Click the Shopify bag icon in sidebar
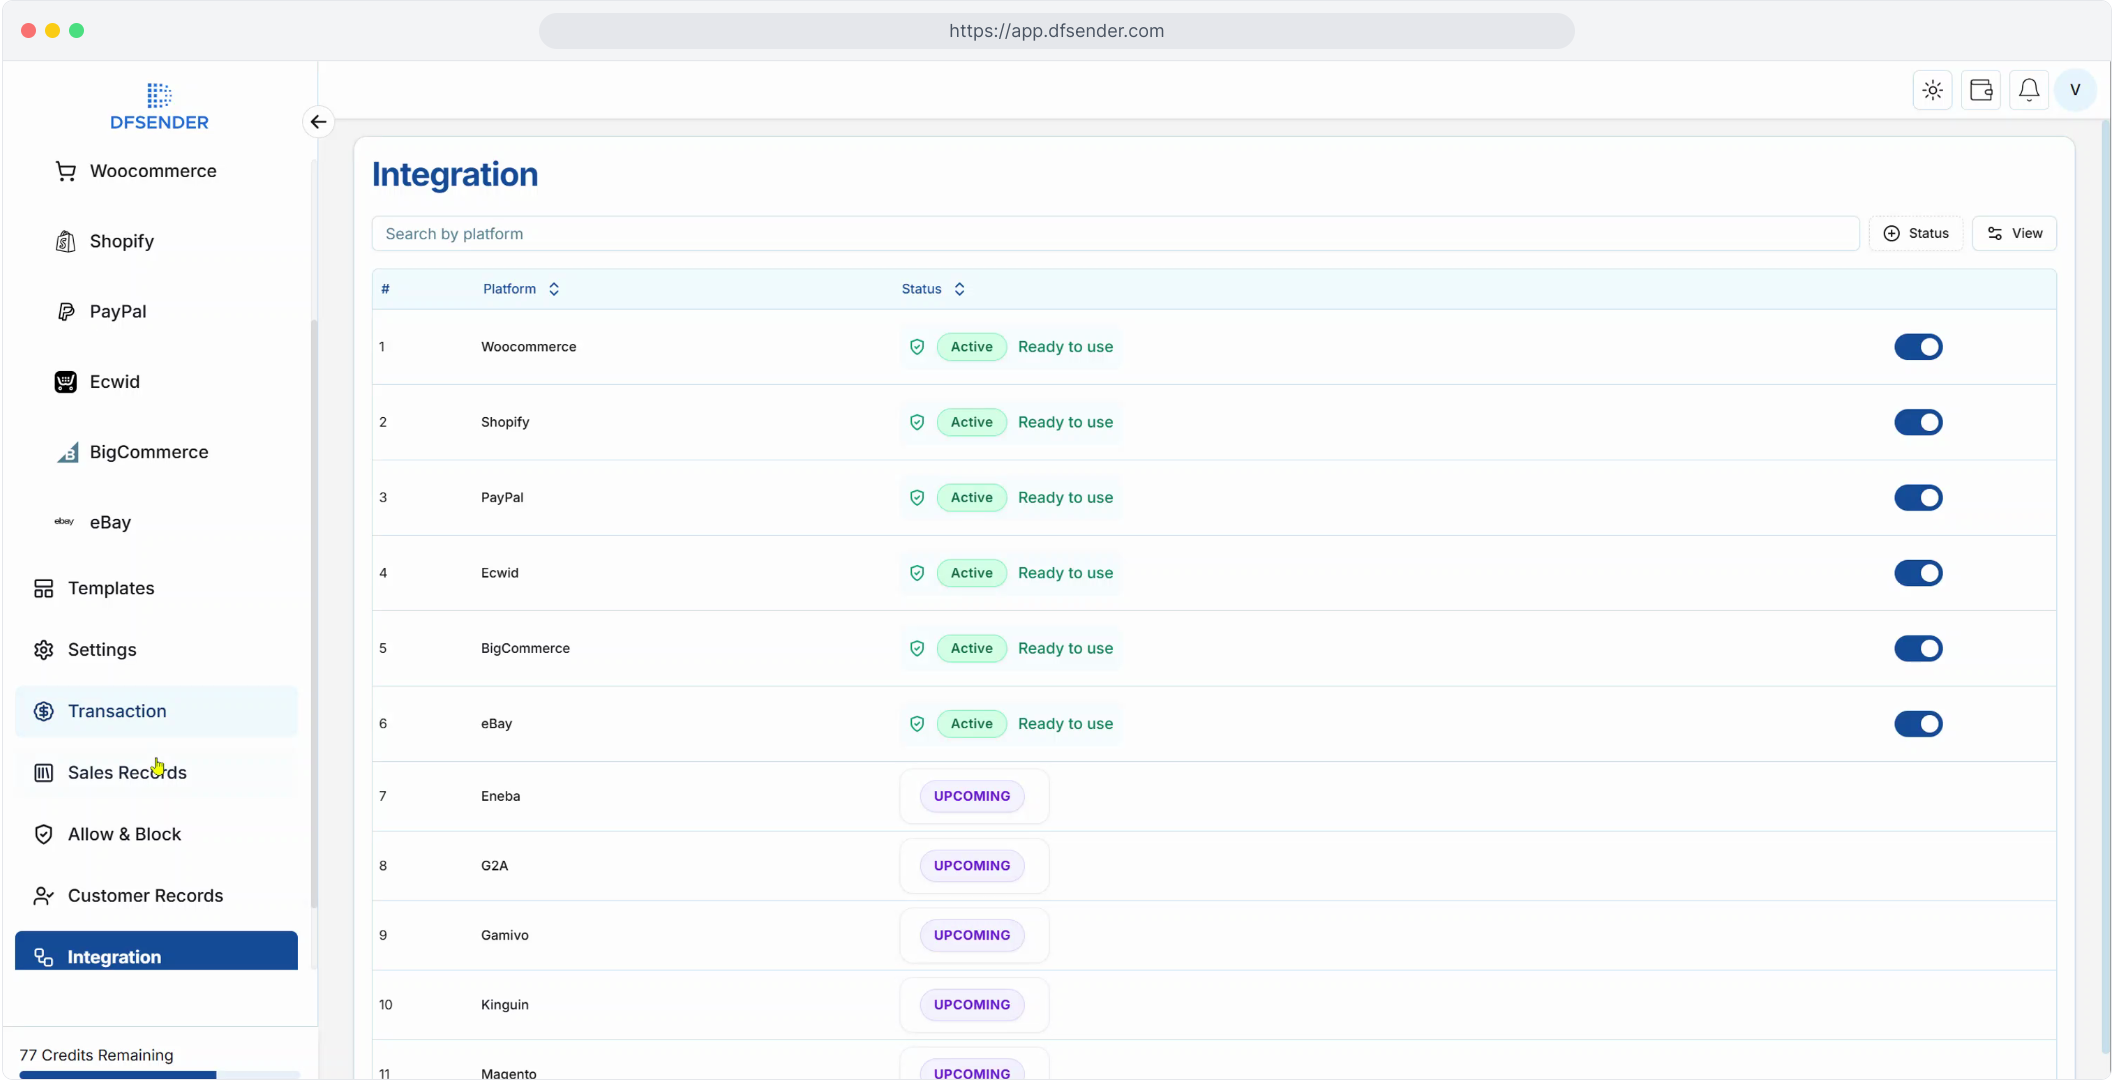 (x=65, y=241)
